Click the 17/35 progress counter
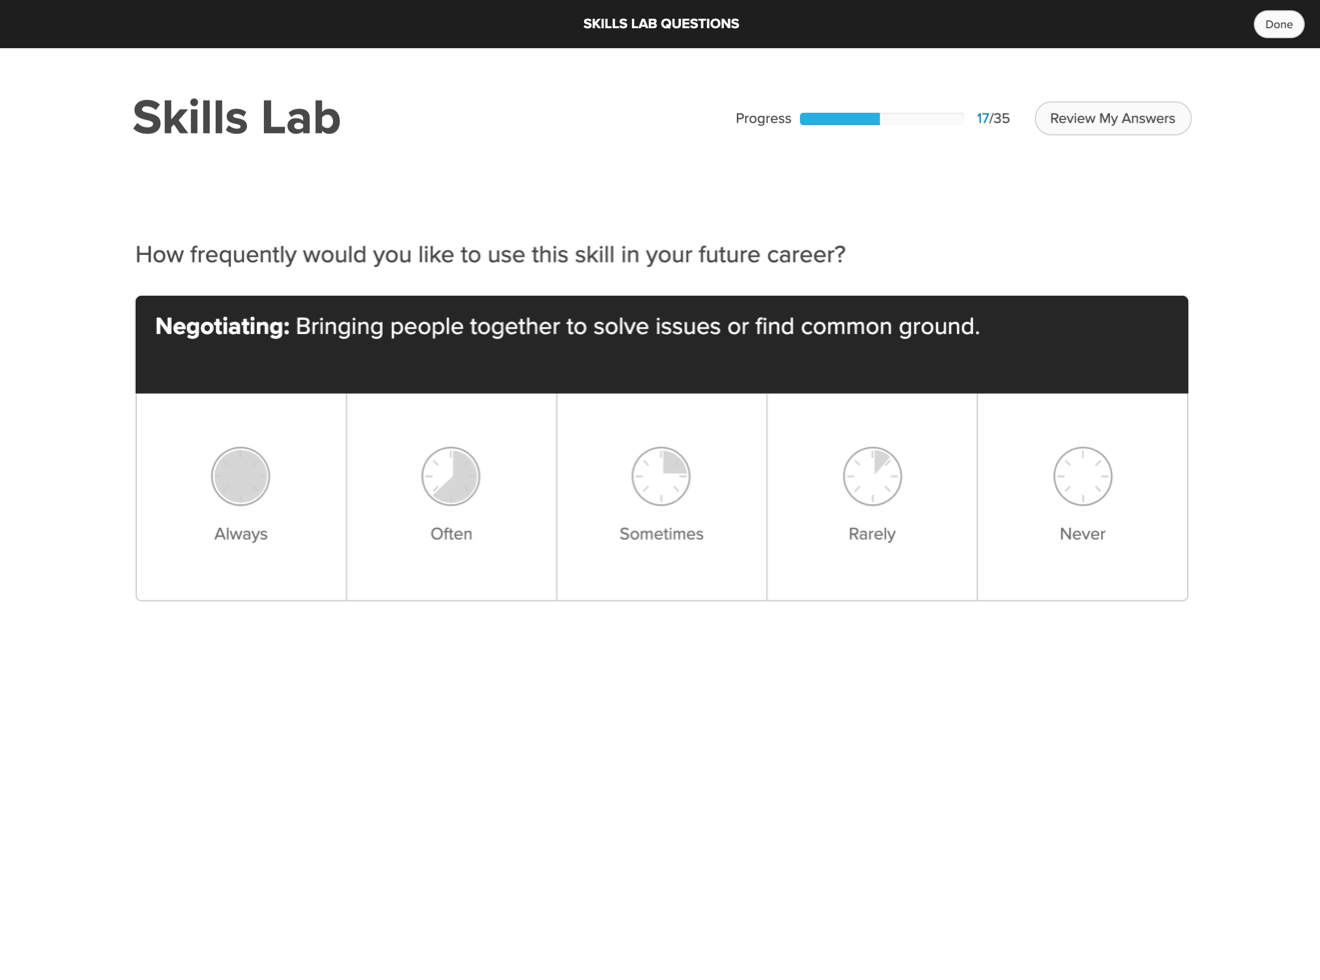This screenshot has height=980, width=1320. click(x=994, y=118)
